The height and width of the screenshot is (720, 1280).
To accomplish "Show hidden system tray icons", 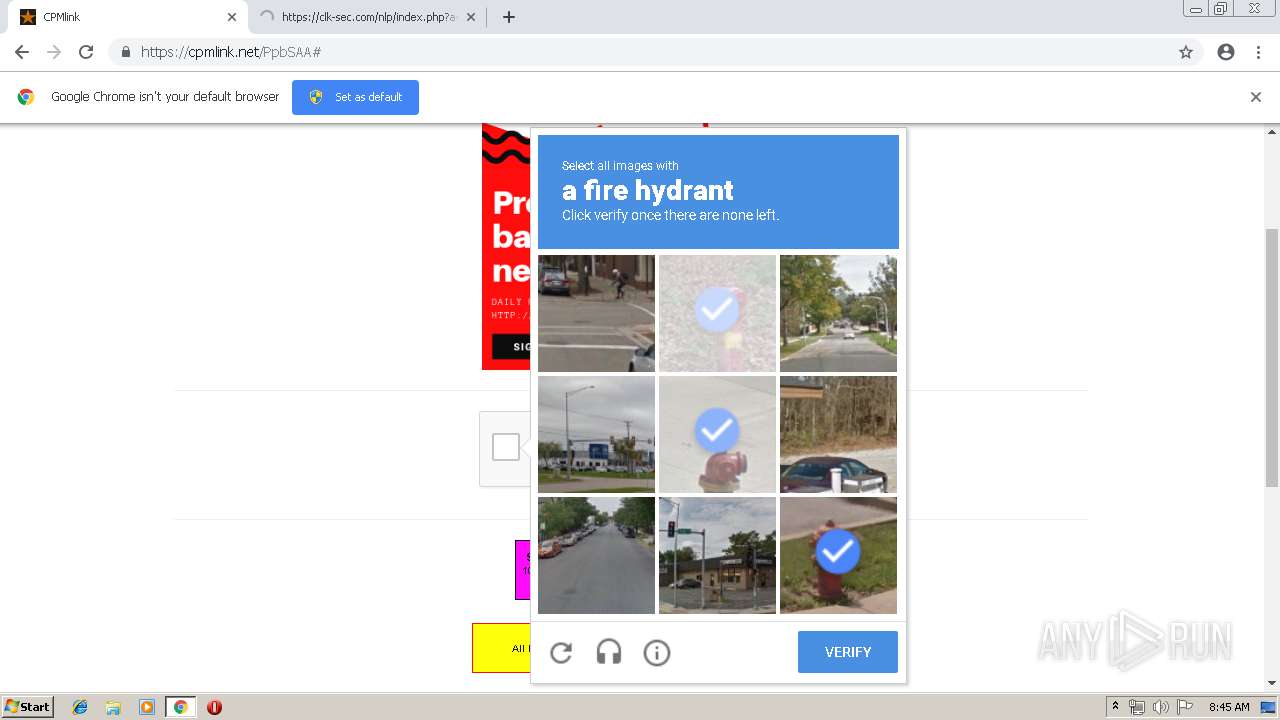I will [1115, 707].
